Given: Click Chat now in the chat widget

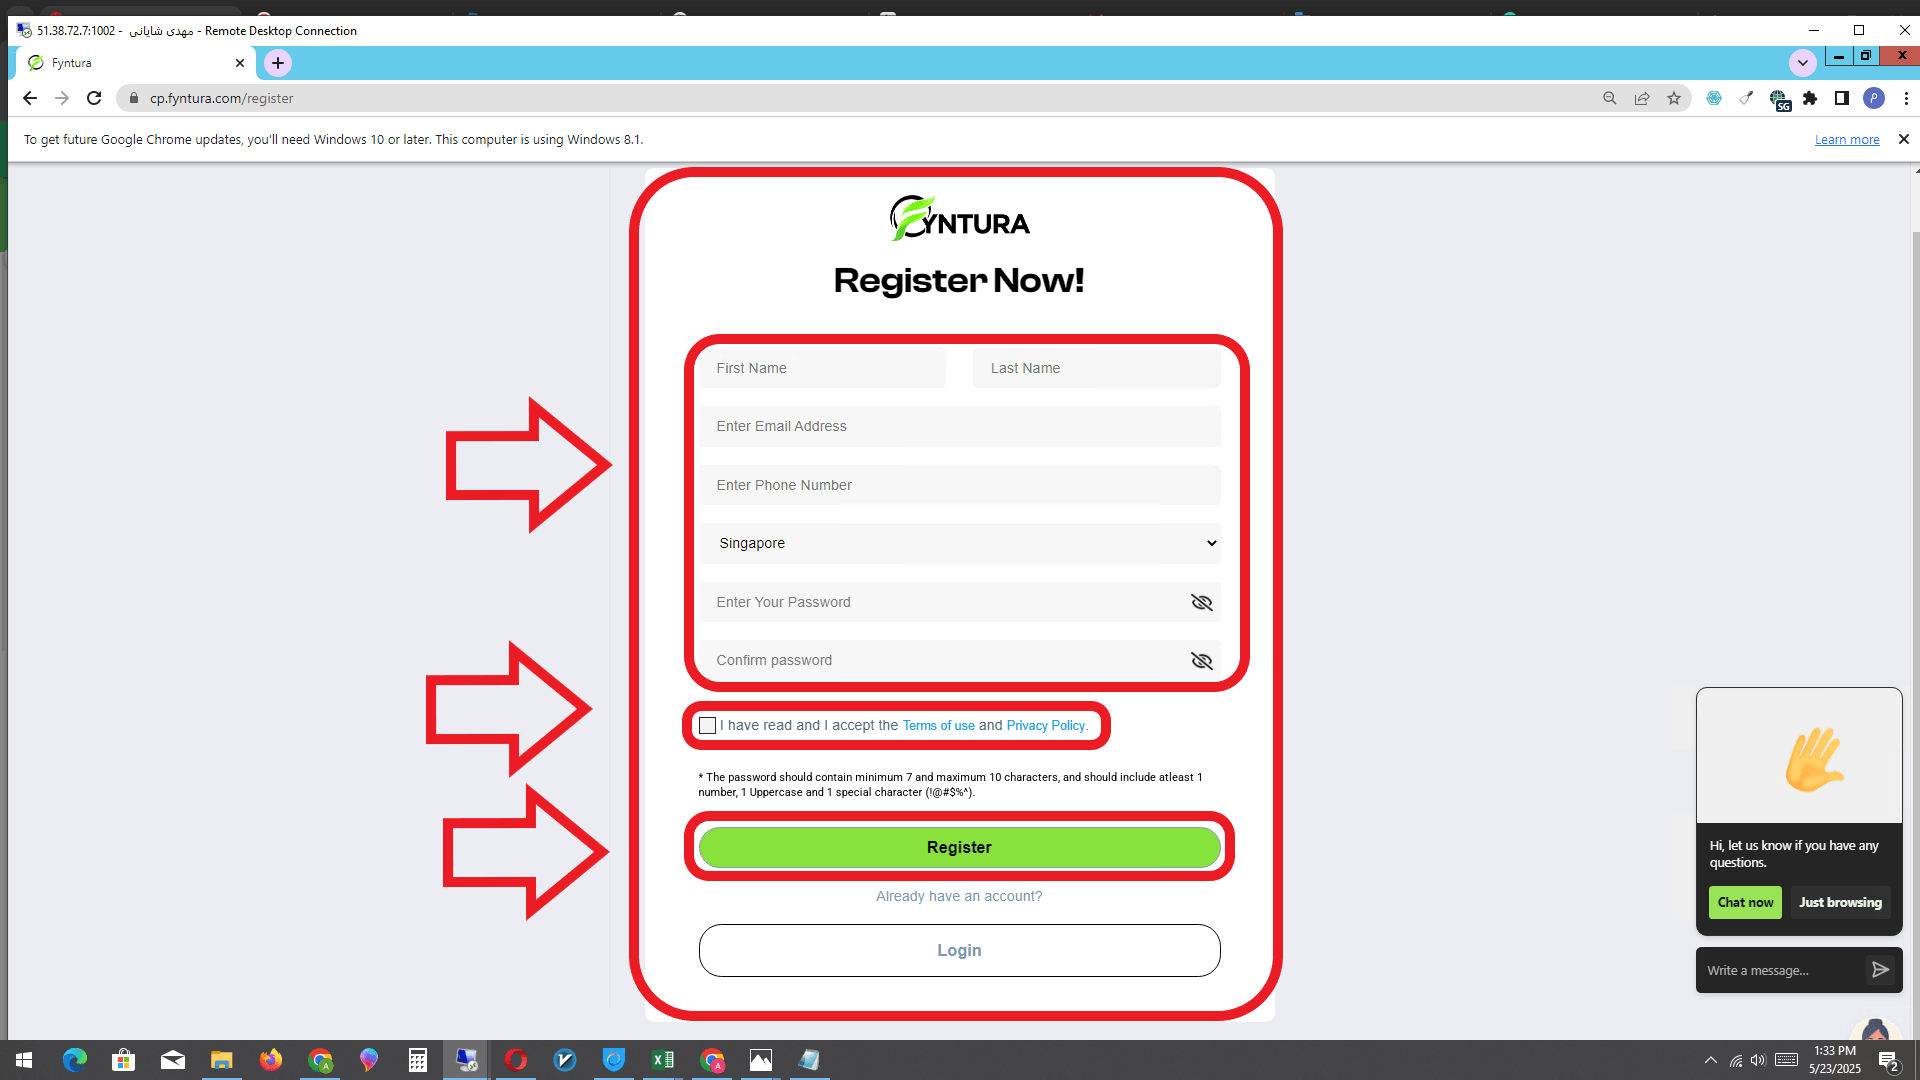Looking at the screenshot, I should coord(1745,902).
